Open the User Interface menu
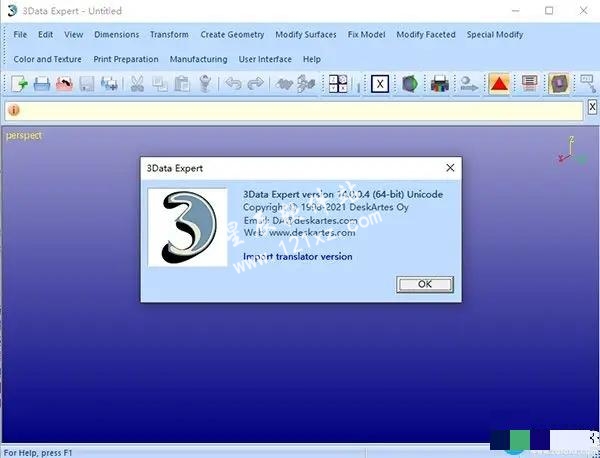The height and width of the screenshot is (458, 600). (x=265, y=59)
